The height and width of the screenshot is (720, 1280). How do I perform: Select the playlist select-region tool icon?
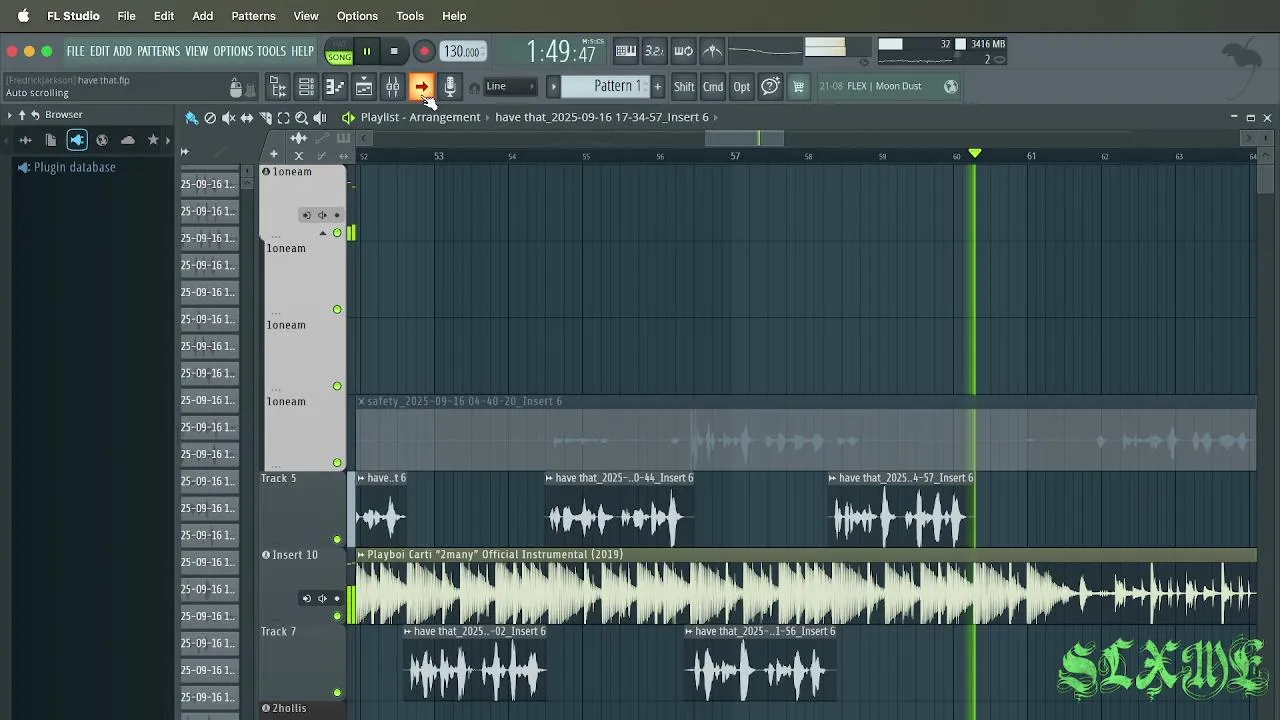283,117
